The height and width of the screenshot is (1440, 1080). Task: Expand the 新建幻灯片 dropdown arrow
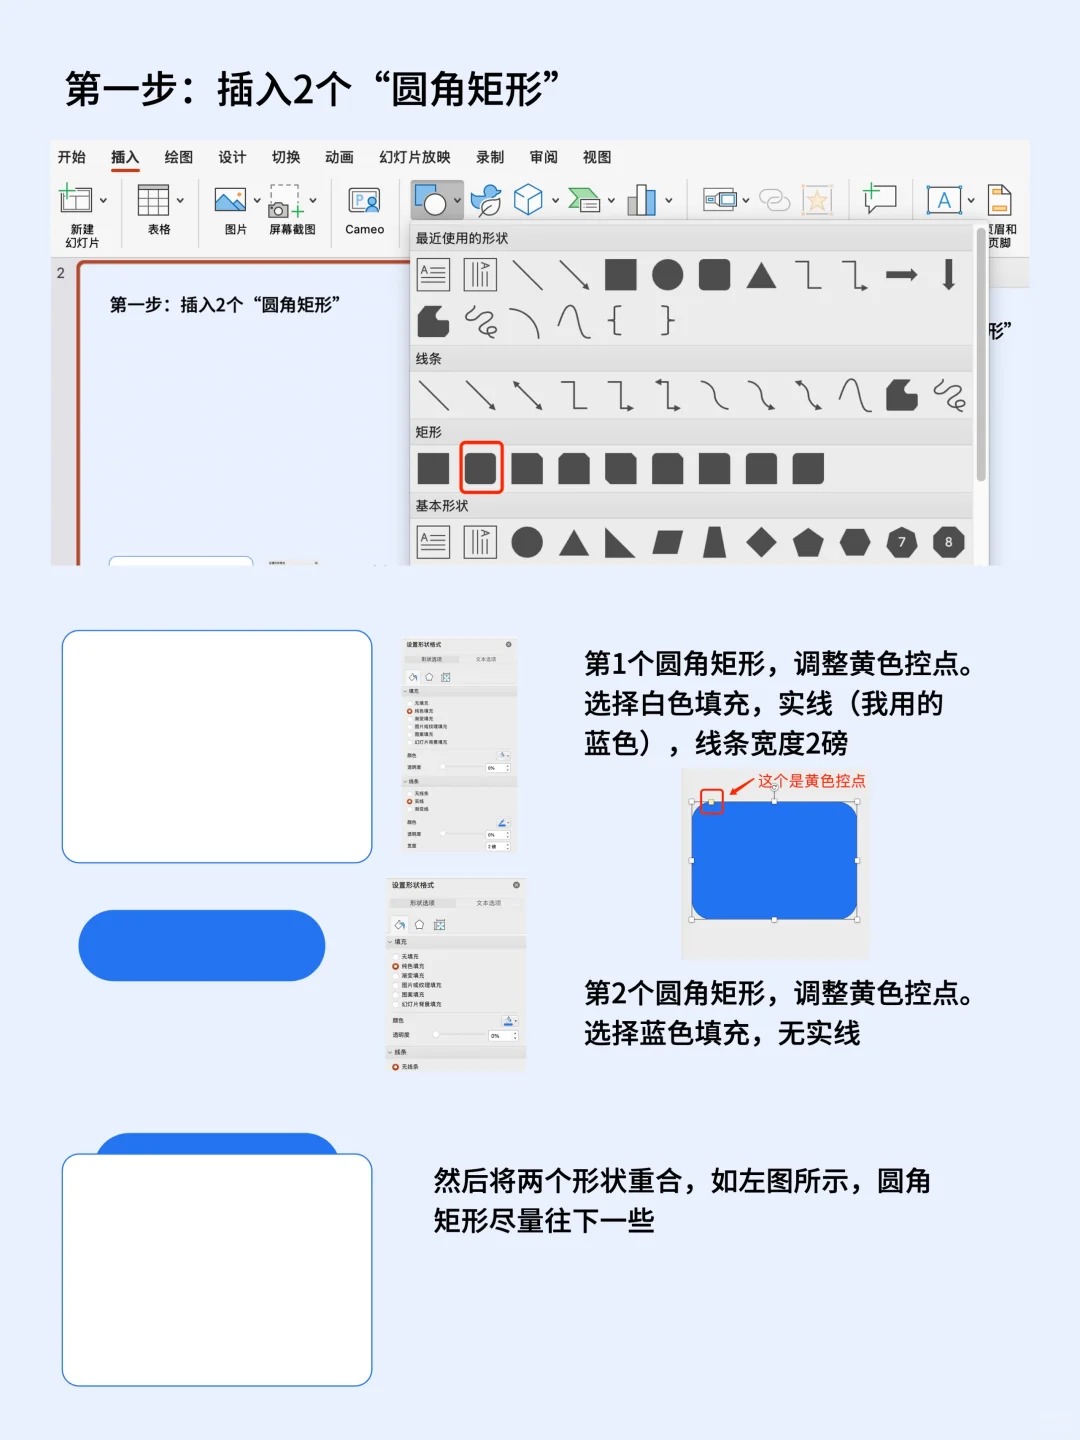(103, 201)
